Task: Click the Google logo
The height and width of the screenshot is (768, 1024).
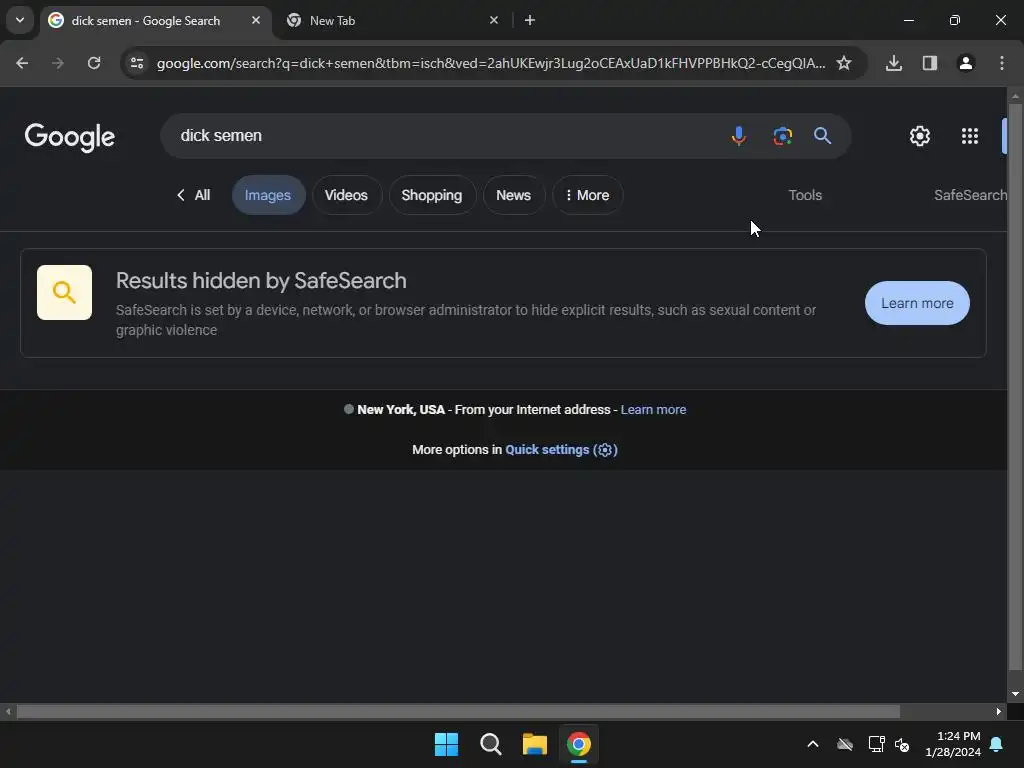Action: (x=70, y=136)
